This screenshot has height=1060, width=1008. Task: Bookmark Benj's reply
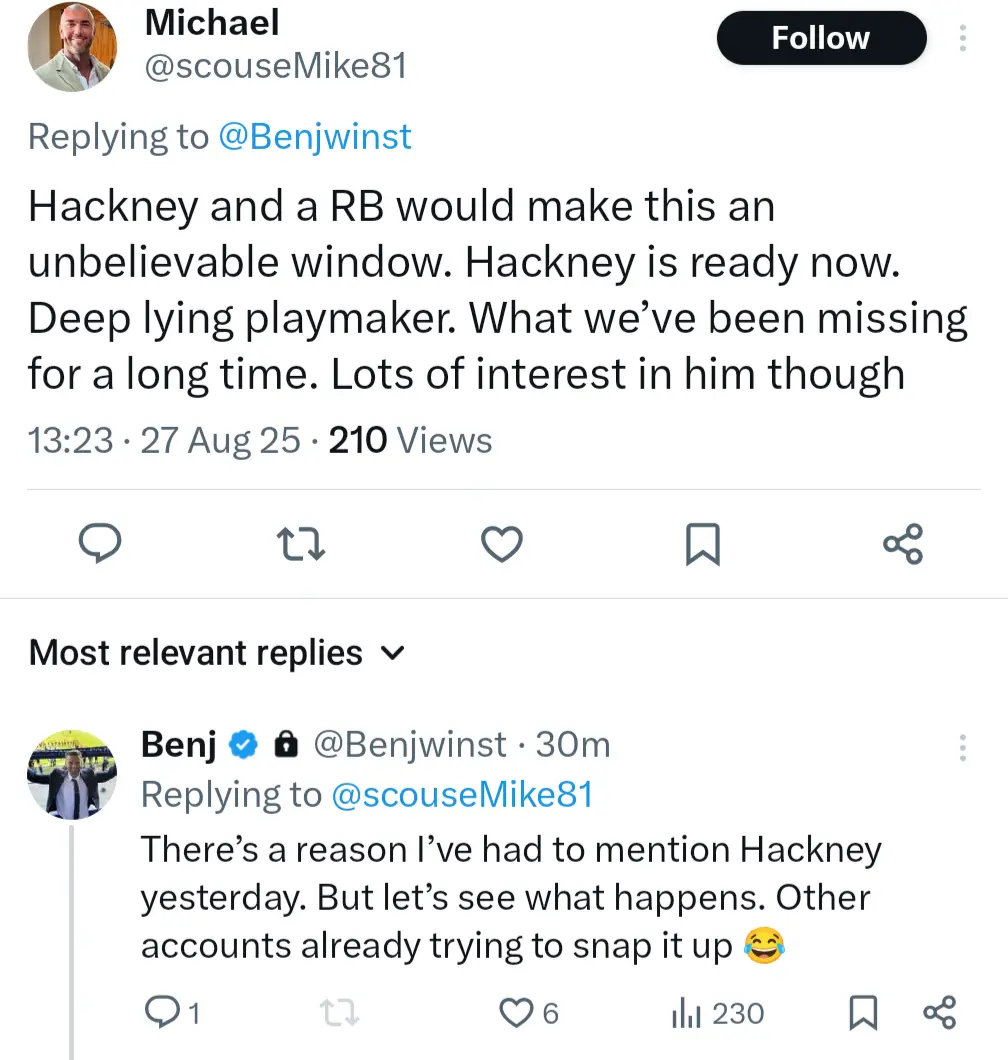(x=861, y=1014)
